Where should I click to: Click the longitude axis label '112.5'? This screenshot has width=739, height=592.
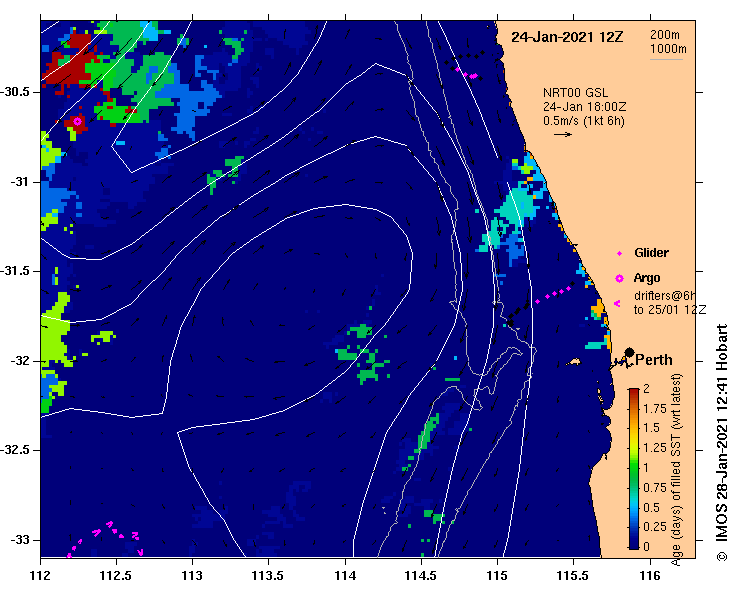116,576
